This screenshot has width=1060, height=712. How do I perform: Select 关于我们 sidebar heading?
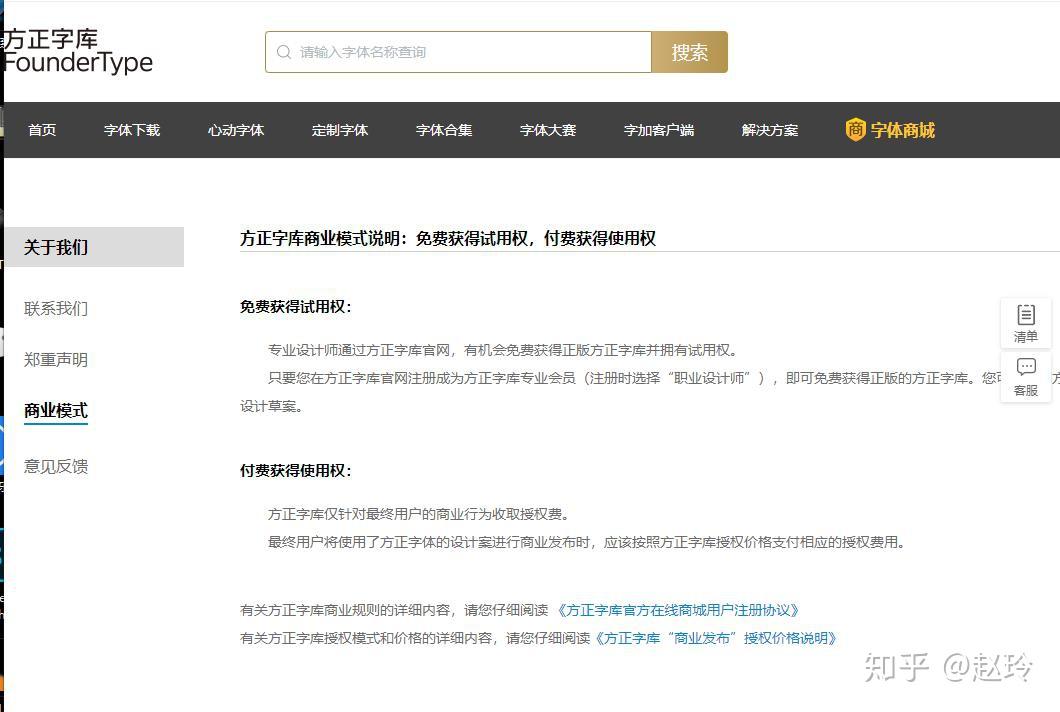pyautogui.click(x=94, y=247)
